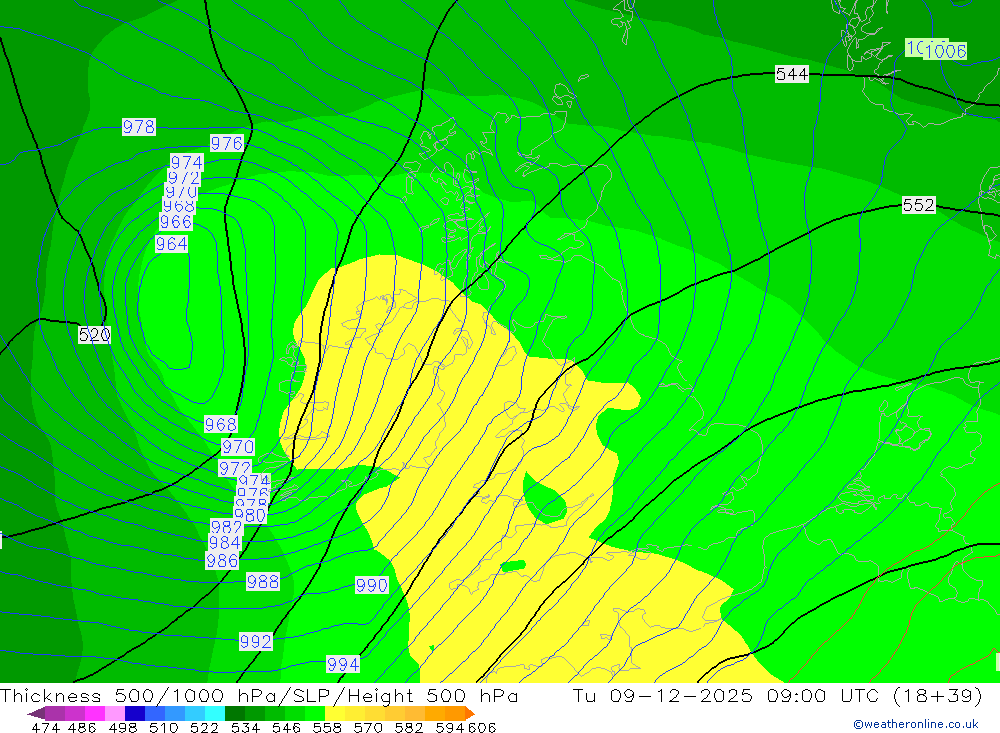This screenshot has height=733, width=1000.
Task: Click the 09:00 UTC time text
Action: click(823, 695)
